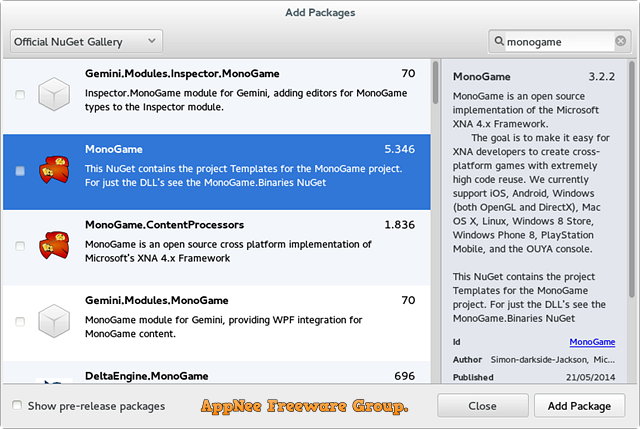This screenshot has width=640, height=429.
Task: Check the Gemini.Modules.MonoGame package checkbox
Action: [x=20, y=322]
